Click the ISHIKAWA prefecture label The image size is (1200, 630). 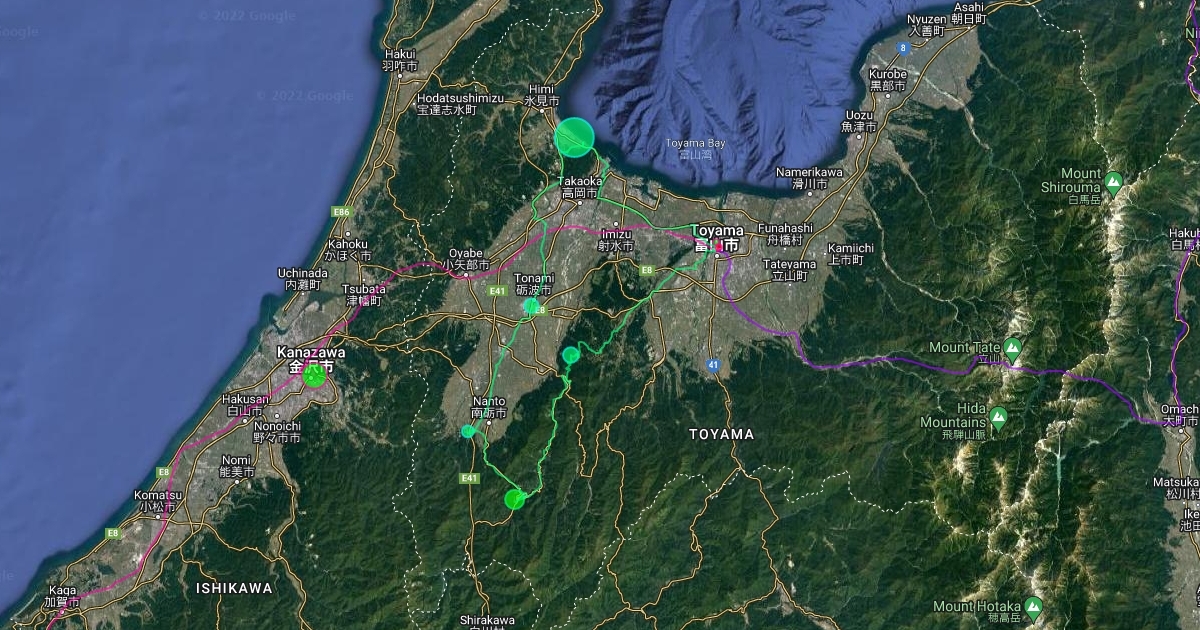click(x=234, y=588)
